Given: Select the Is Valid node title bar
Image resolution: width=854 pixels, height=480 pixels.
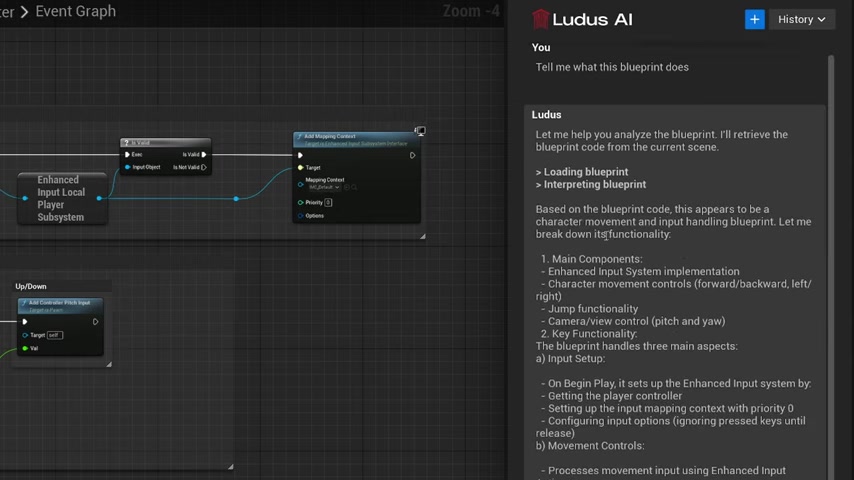Looking at the screenshot, I should 166,143.
